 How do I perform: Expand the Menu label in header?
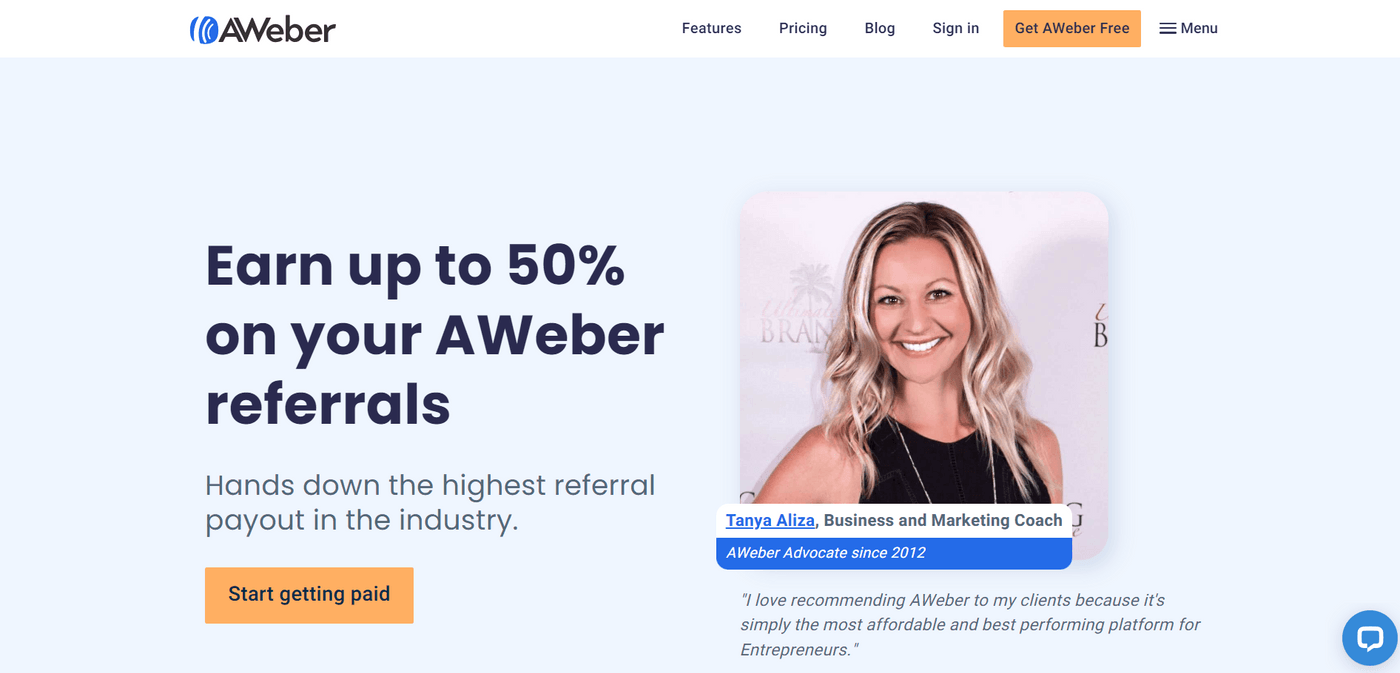(1199, 28)
